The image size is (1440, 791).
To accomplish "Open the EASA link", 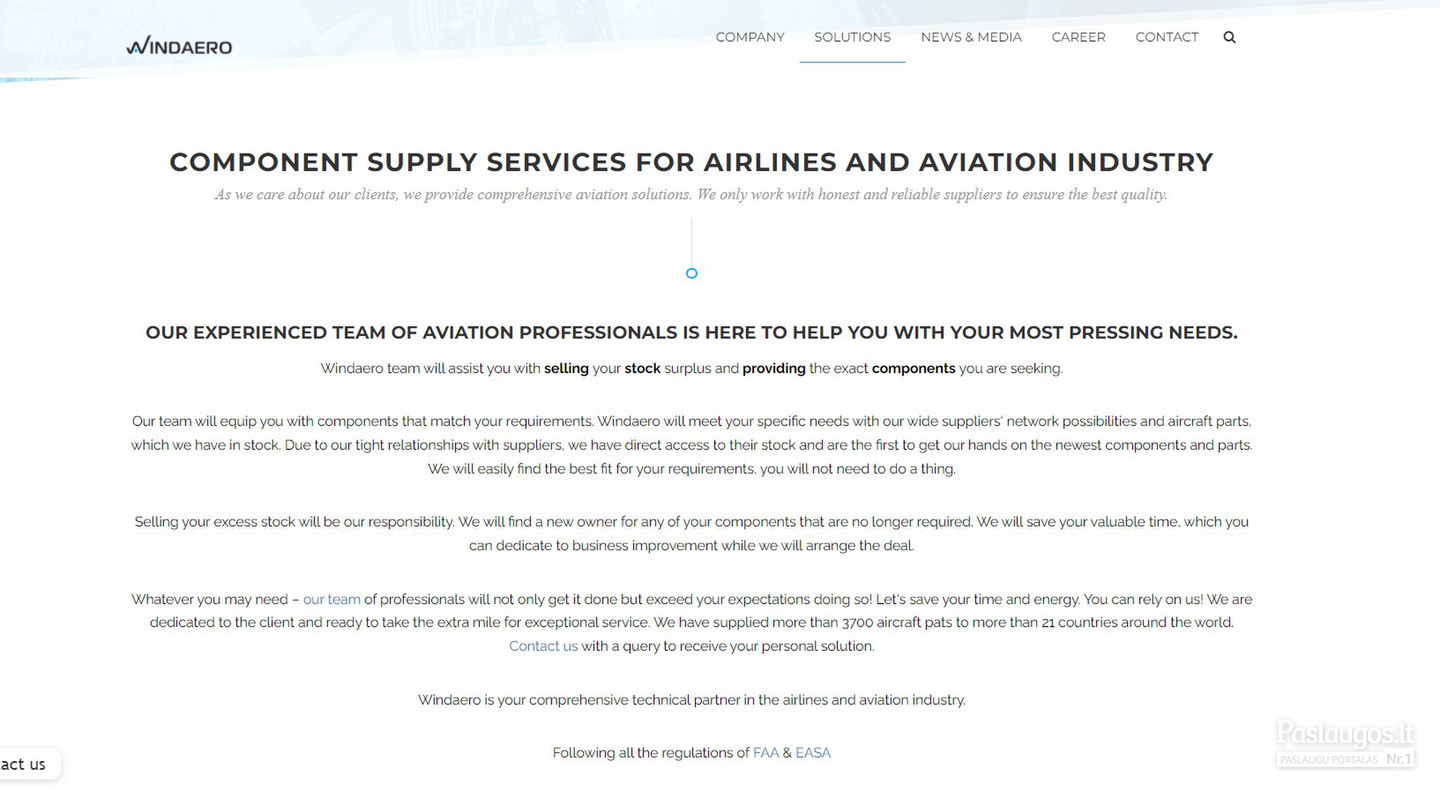I will click(813, 753).
